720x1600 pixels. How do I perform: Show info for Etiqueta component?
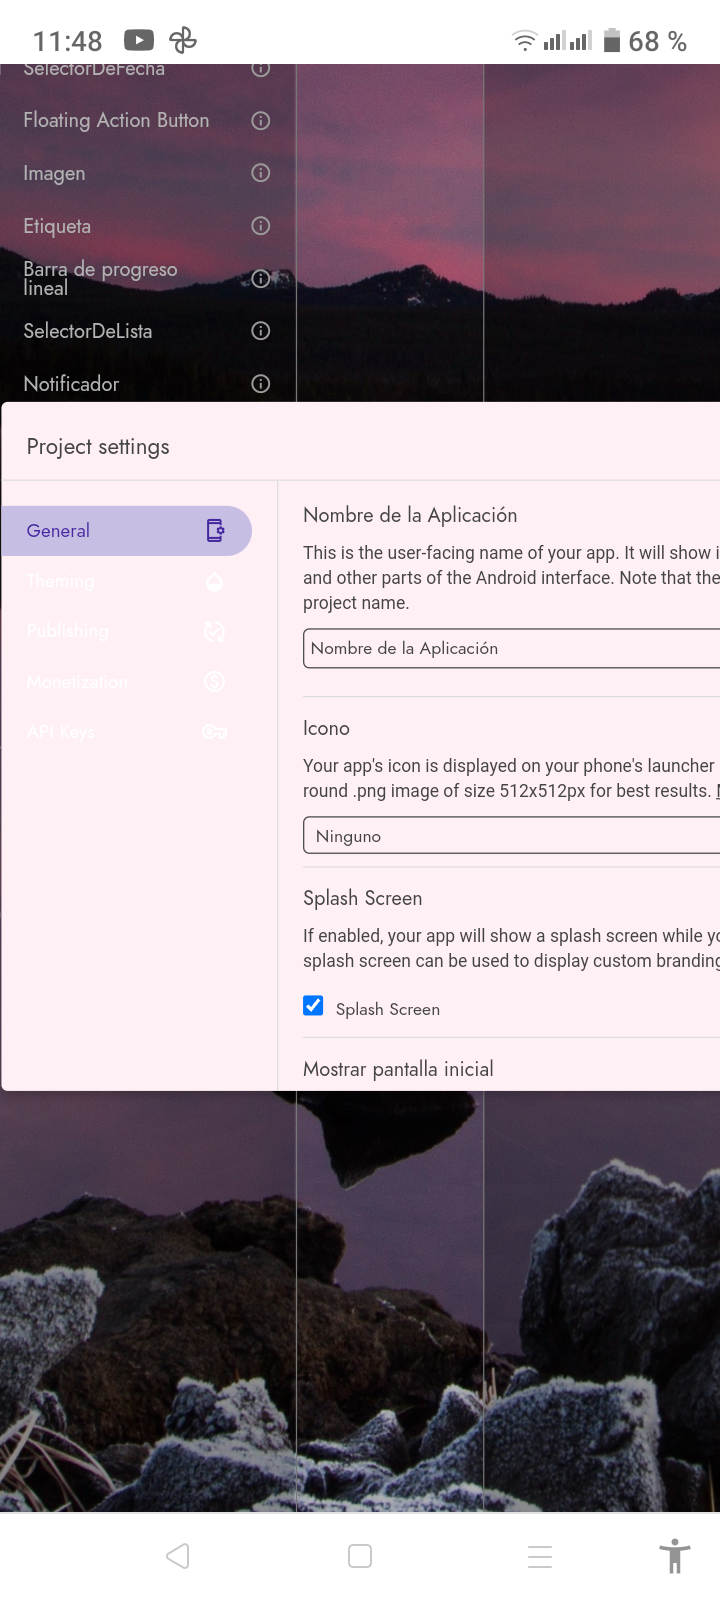click(261, 226)
